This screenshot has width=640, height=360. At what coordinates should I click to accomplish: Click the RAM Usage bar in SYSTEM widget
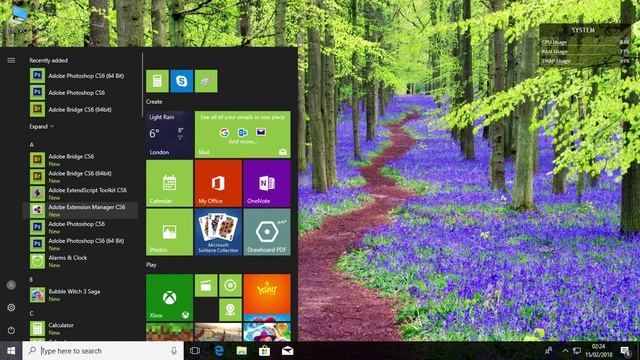point(585,52)
